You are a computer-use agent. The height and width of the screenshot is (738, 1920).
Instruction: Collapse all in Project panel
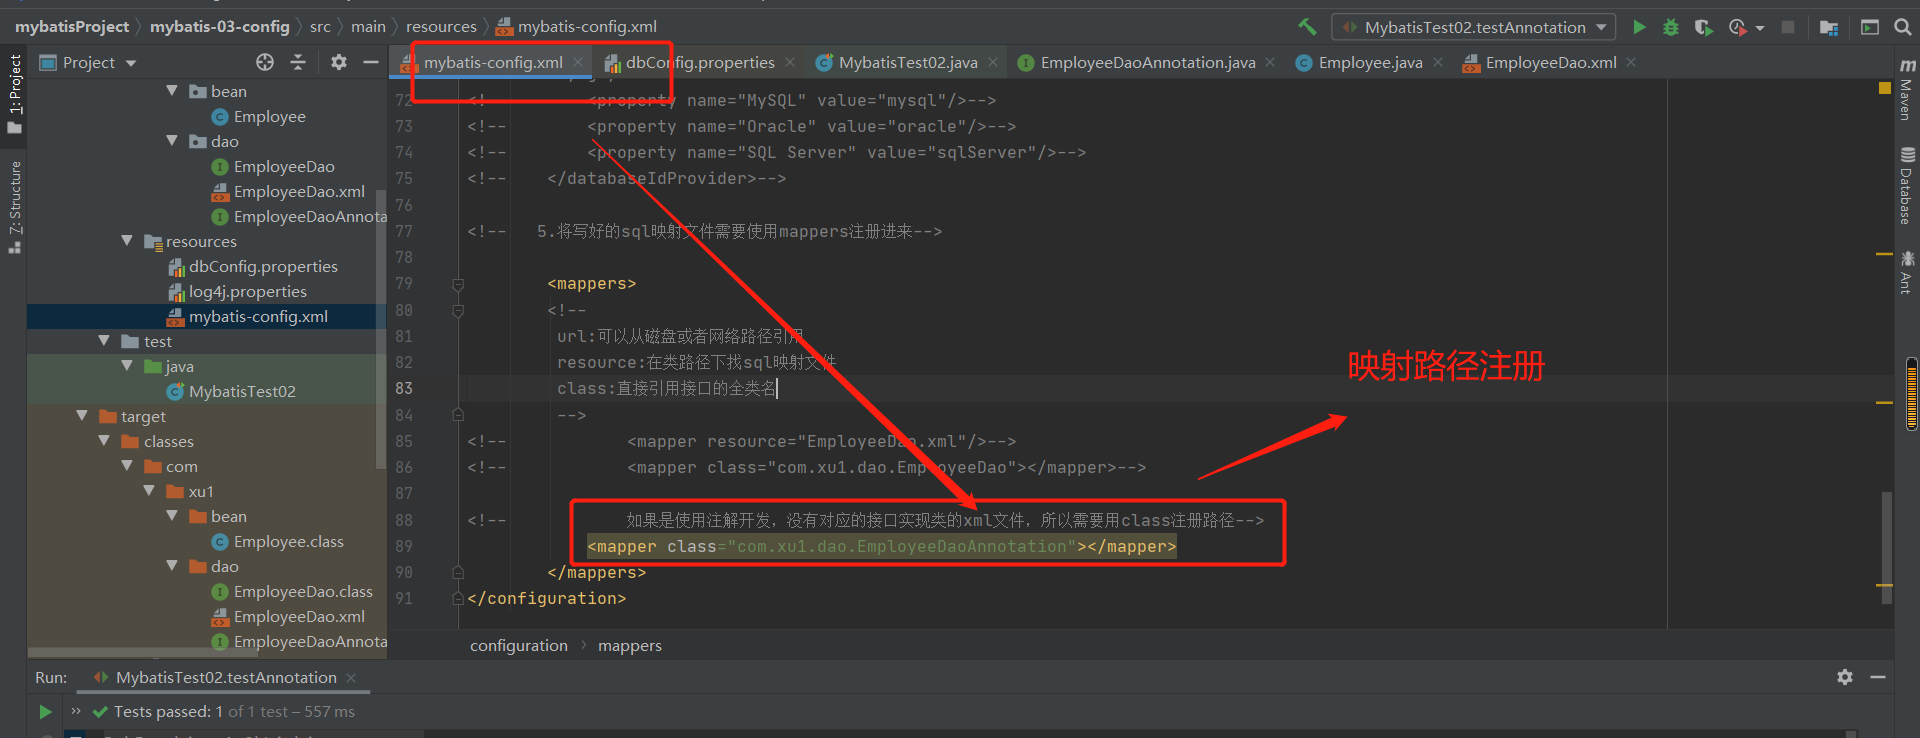(298, 62)
